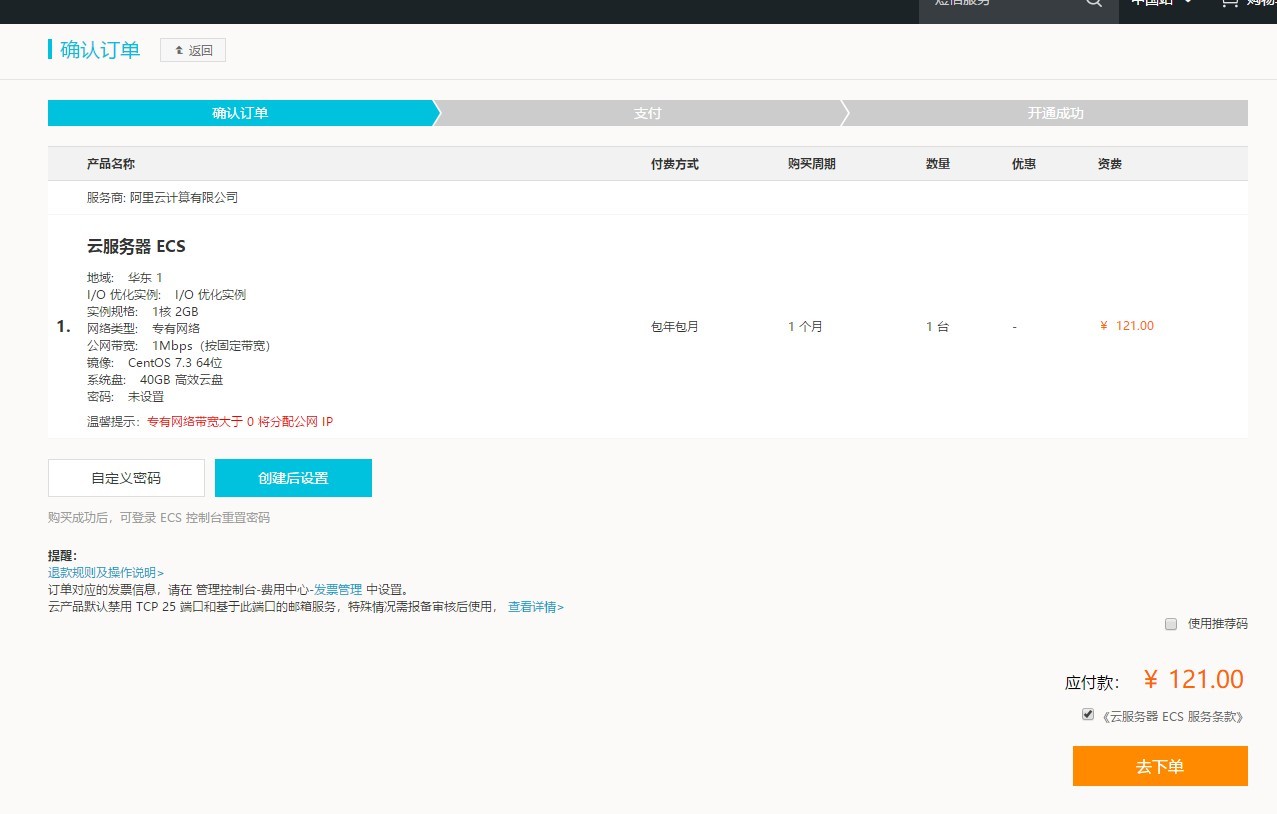Click the ¥ 121.00 price in the order row
Image resolution: width=1277 pixels, height=814 pixels.
[1126, 326]
